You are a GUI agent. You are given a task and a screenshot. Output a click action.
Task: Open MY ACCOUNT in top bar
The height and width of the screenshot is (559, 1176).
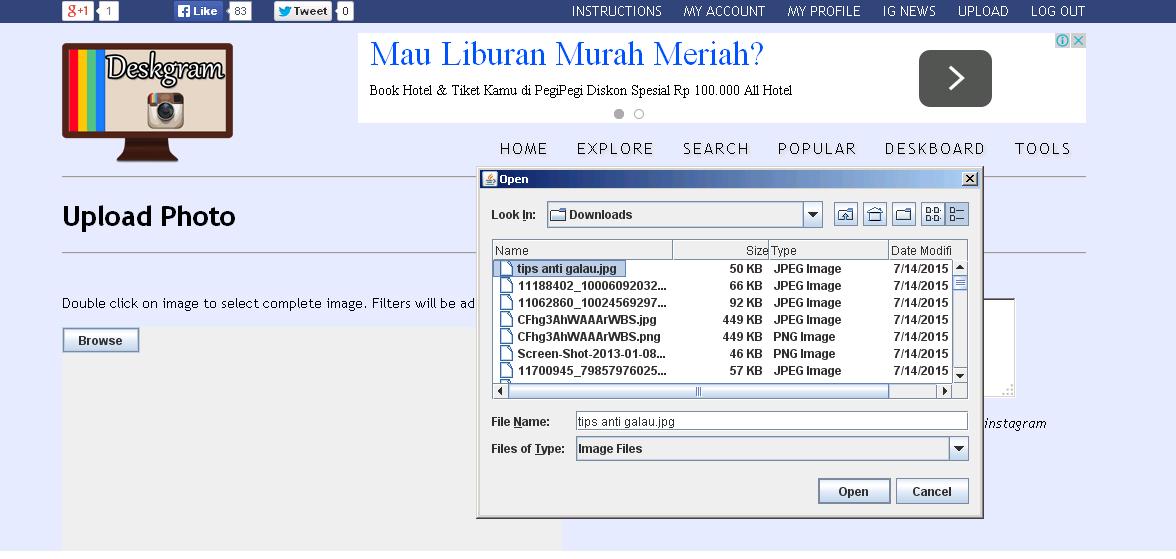[x=724, y=11]
